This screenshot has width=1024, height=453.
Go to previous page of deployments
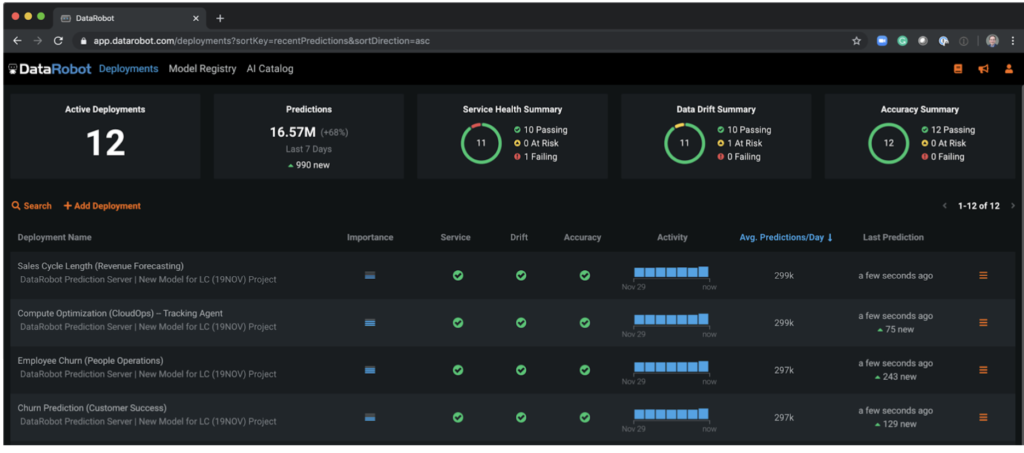(x=944, y=206)
